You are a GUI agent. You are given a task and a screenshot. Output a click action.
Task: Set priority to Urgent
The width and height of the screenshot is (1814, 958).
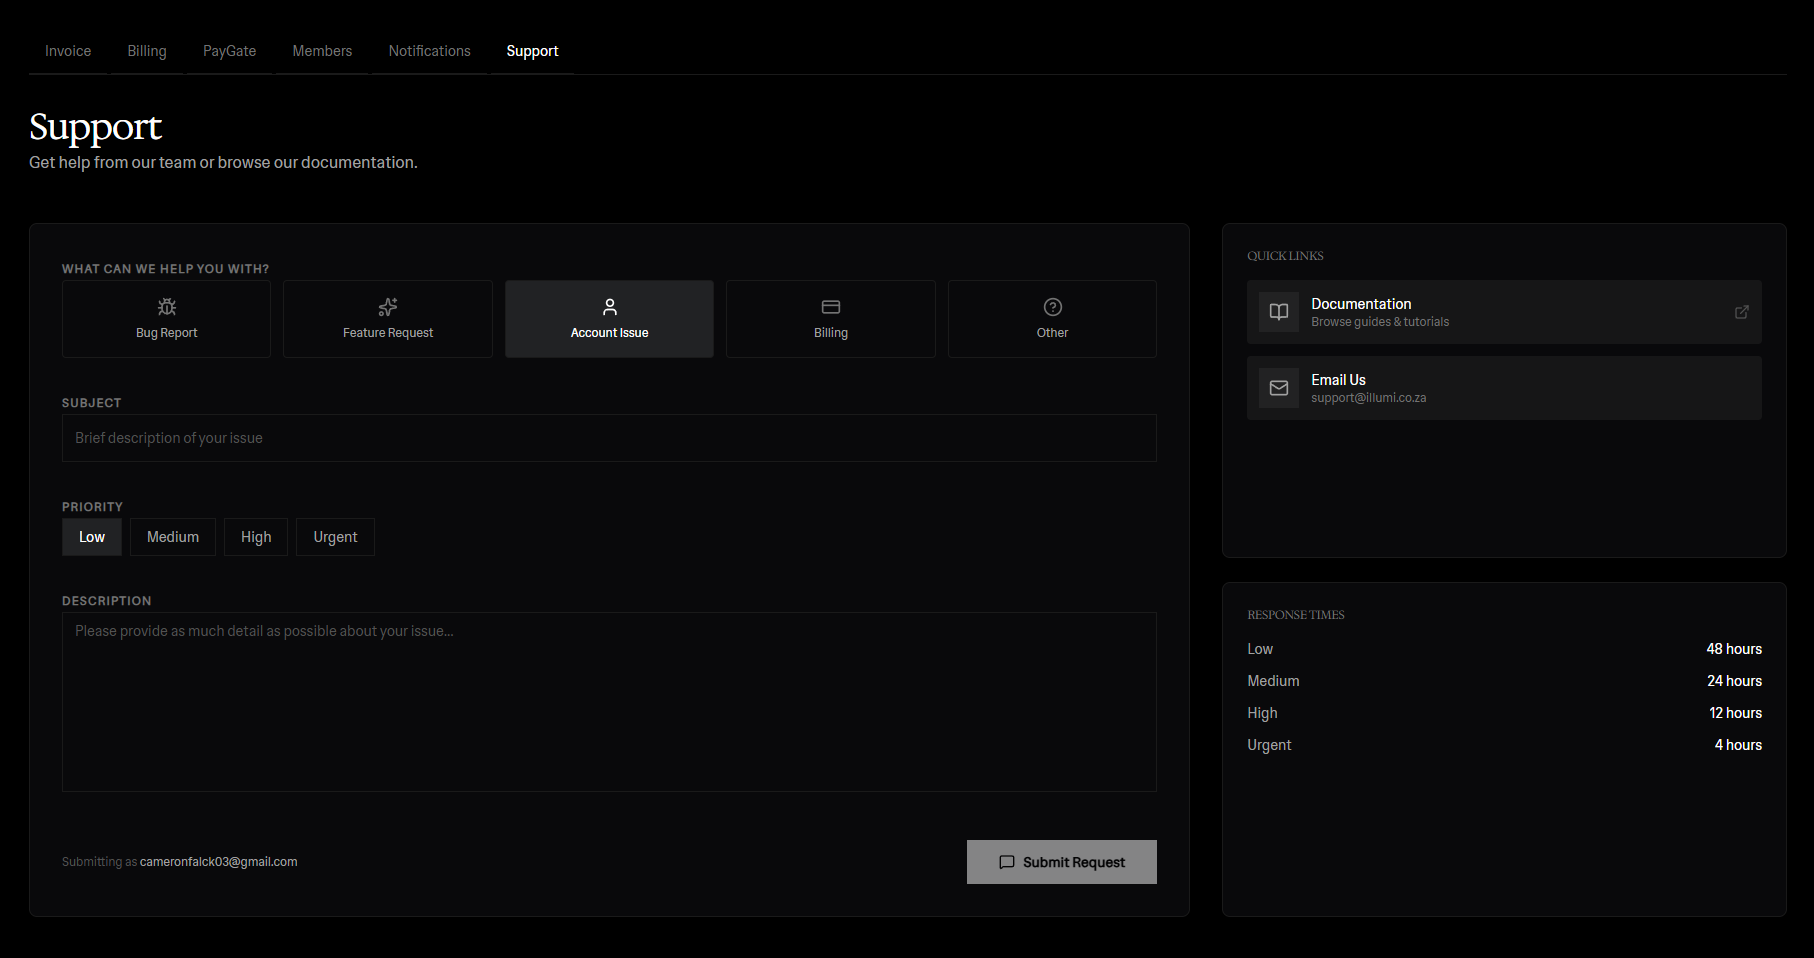point(335,537)
